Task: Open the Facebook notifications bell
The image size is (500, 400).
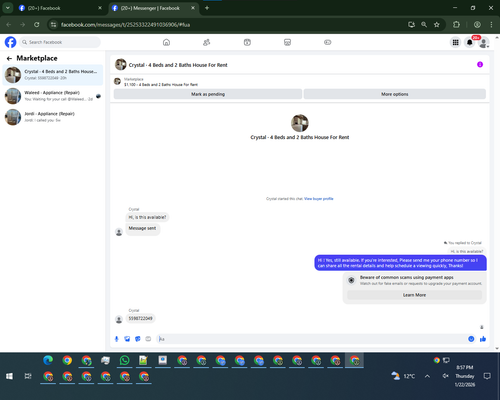Action: point(470,42)
